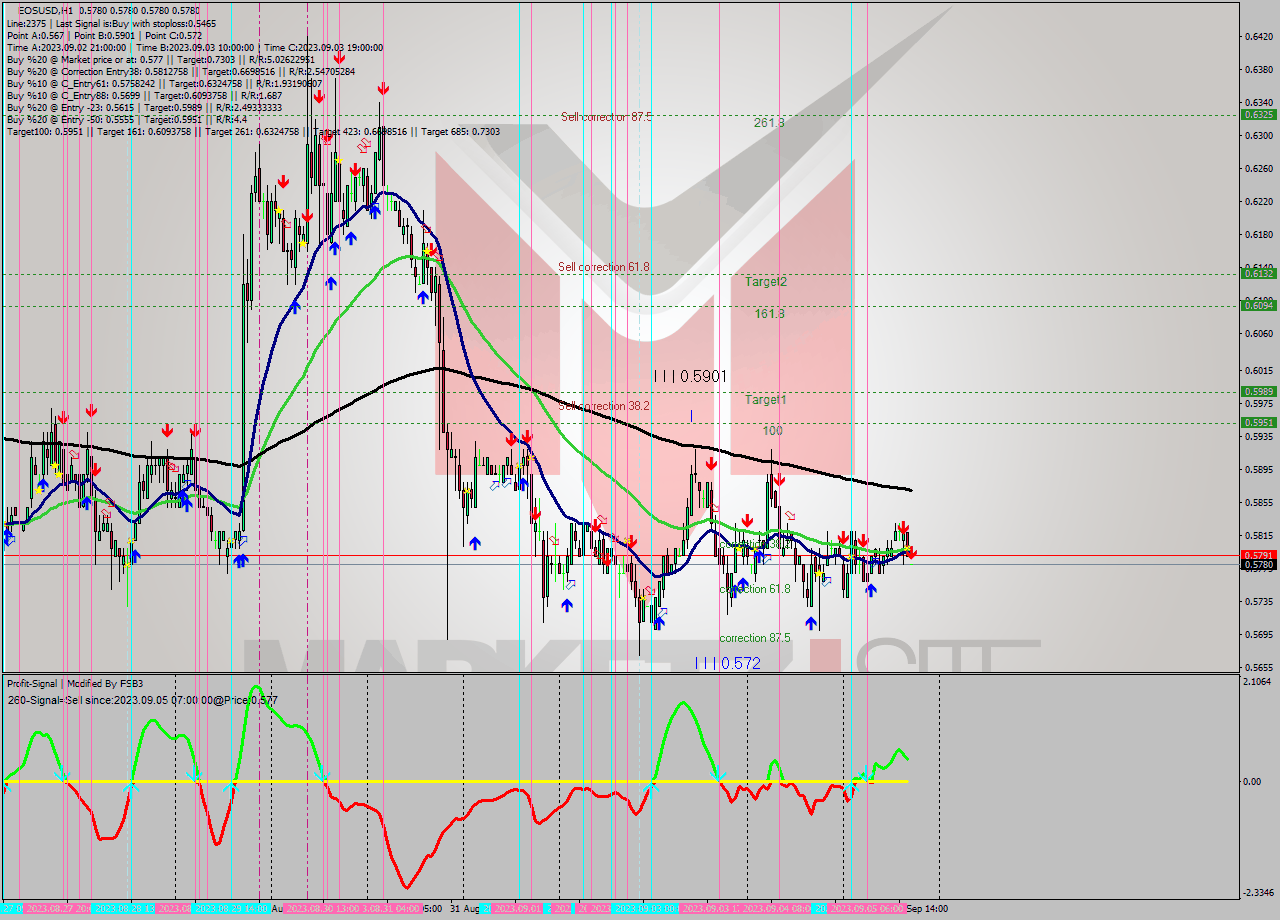Click the 'Target1' level label

pos(765,400)
